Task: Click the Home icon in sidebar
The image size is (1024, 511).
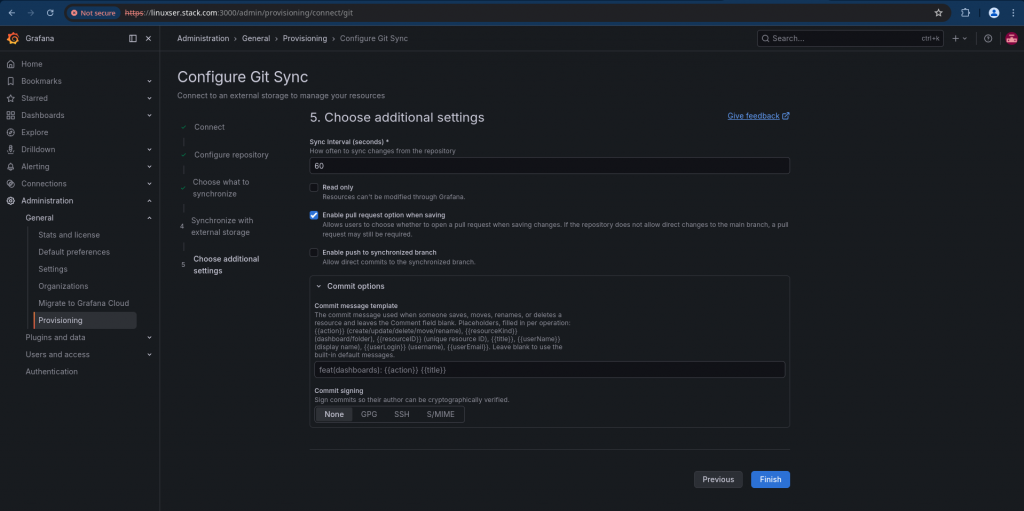Action: click(x=10, y=64)
